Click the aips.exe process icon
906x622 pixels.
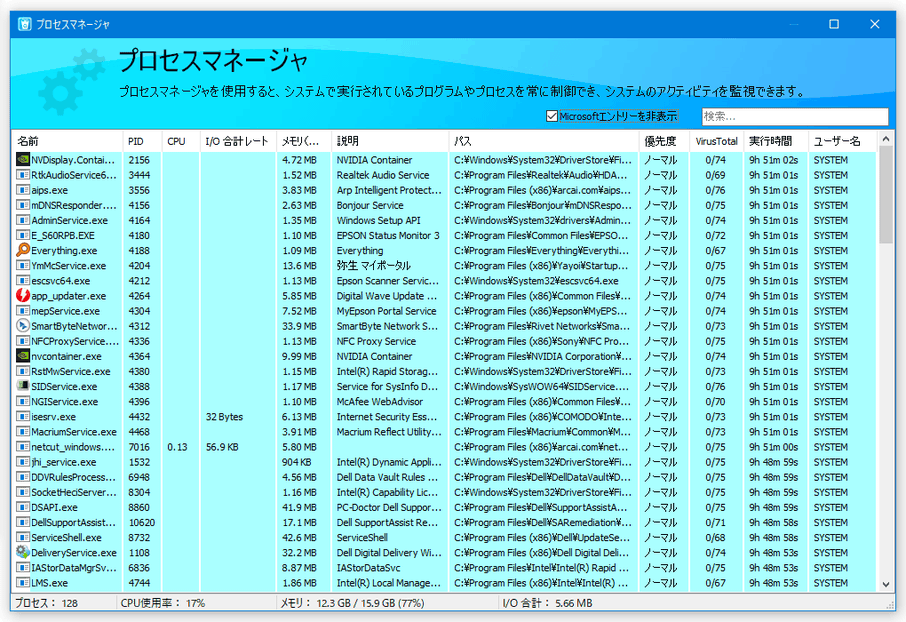coord(23,190)
